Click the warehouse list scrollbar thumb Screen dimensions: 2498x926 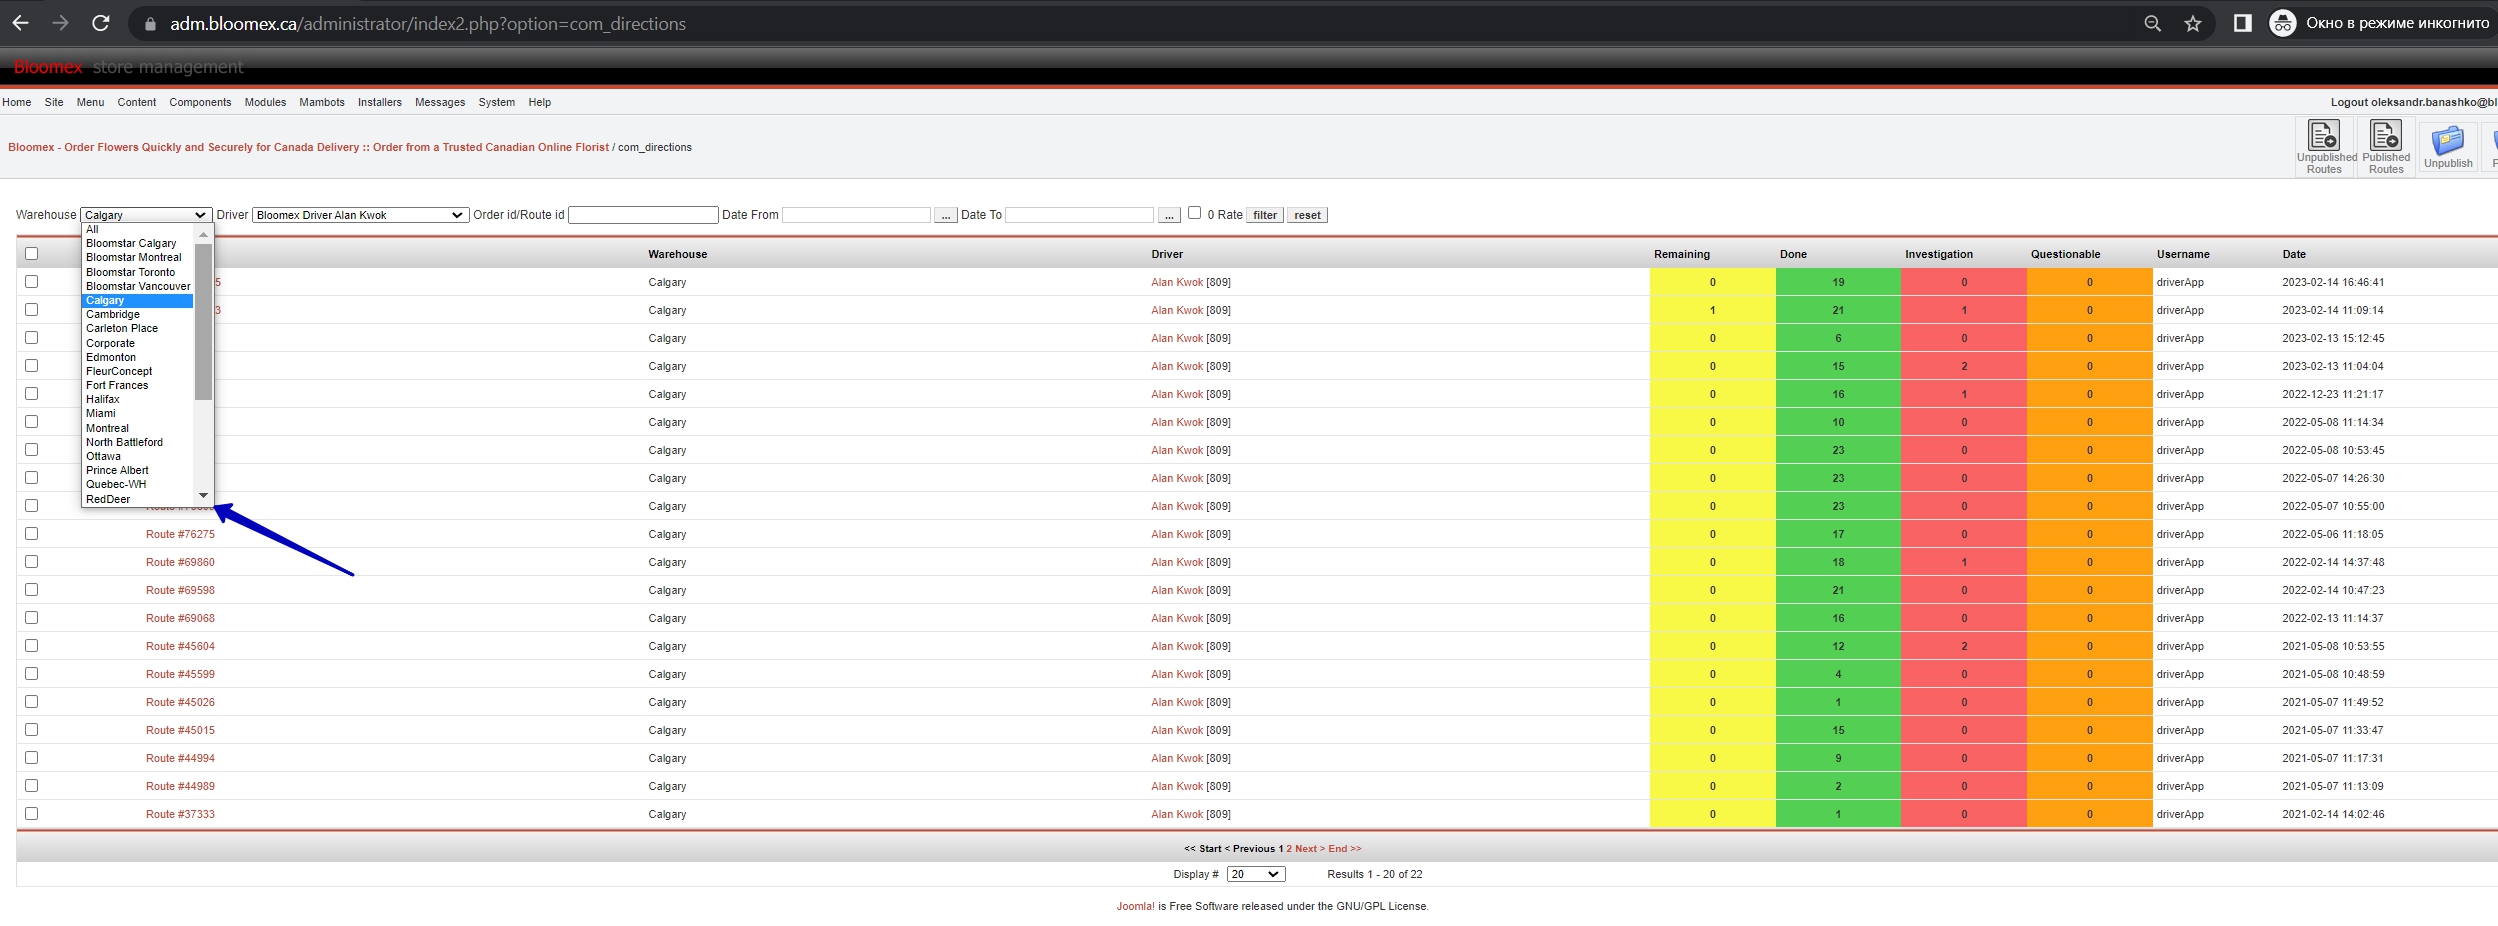[x=203, y=320]
